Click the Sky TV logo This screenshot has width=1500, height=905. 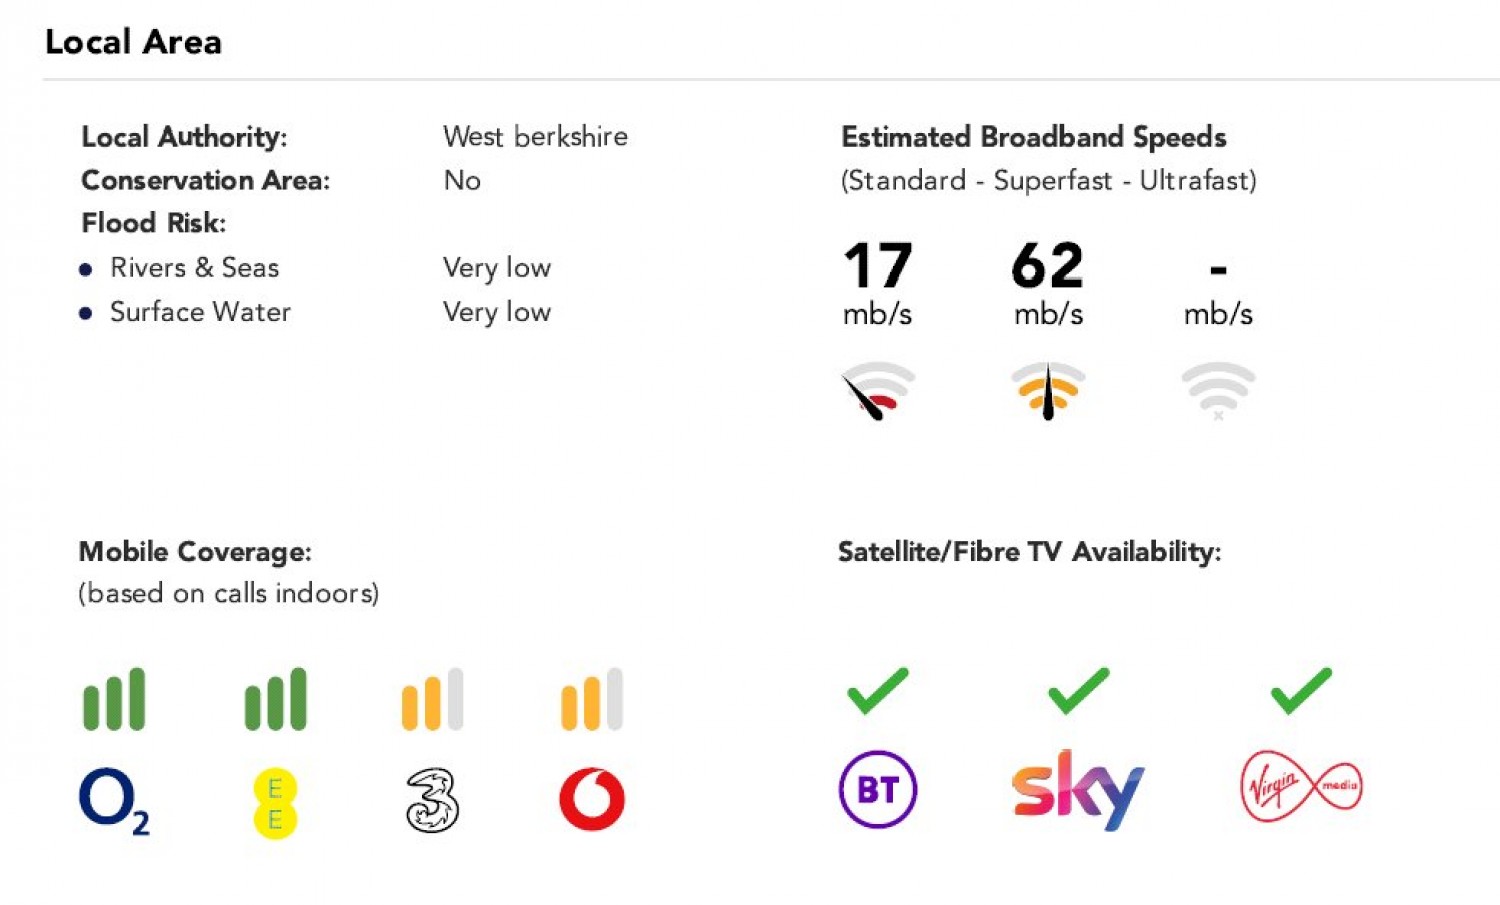1077,790
